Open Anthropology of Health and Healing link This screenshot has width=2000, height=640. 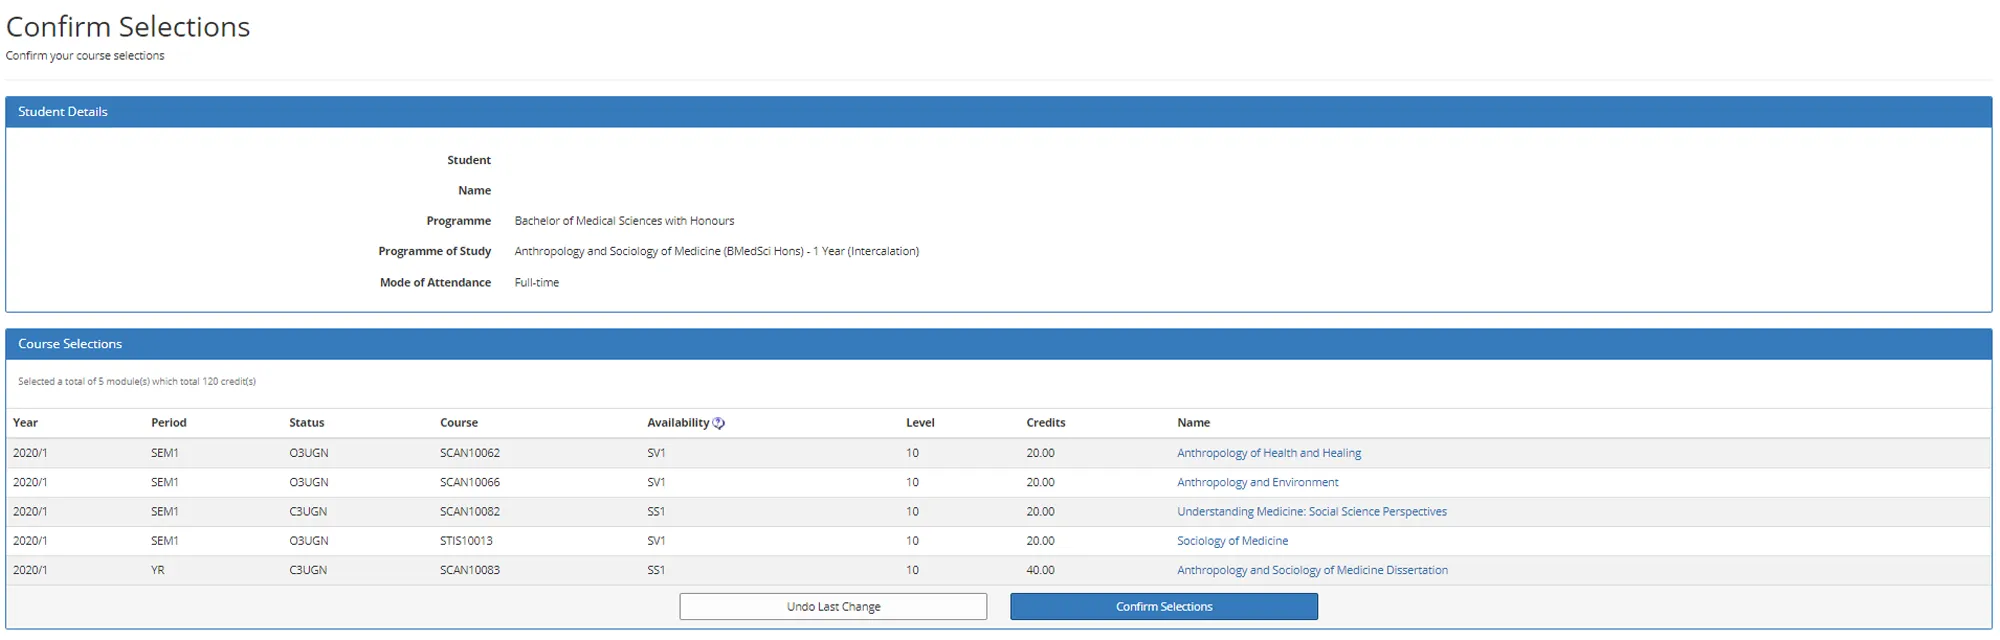pos(1269,453)
